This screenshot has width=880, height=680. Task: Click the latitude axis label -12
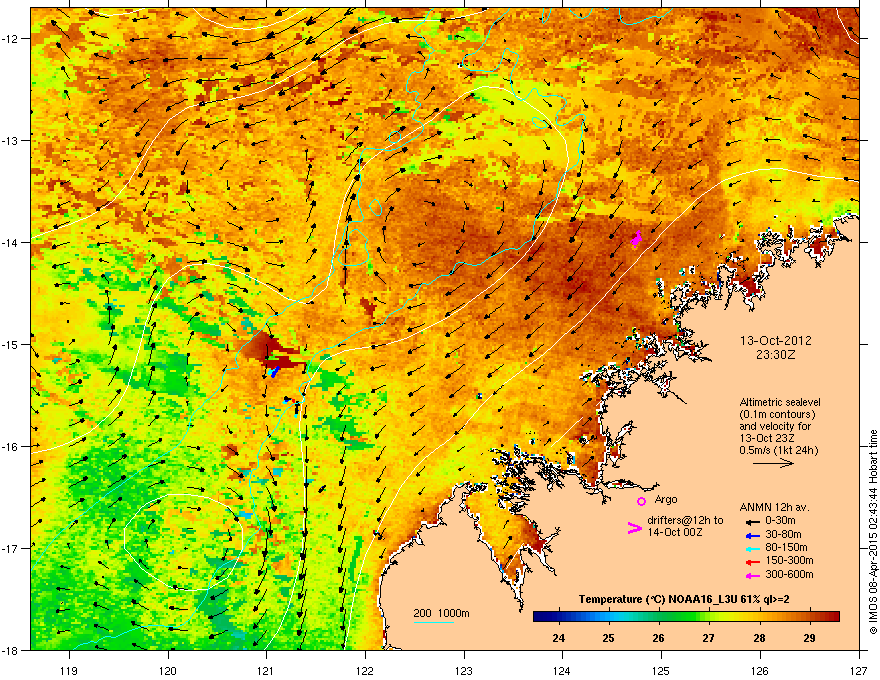pyautogui.click(x=10, y=39)
